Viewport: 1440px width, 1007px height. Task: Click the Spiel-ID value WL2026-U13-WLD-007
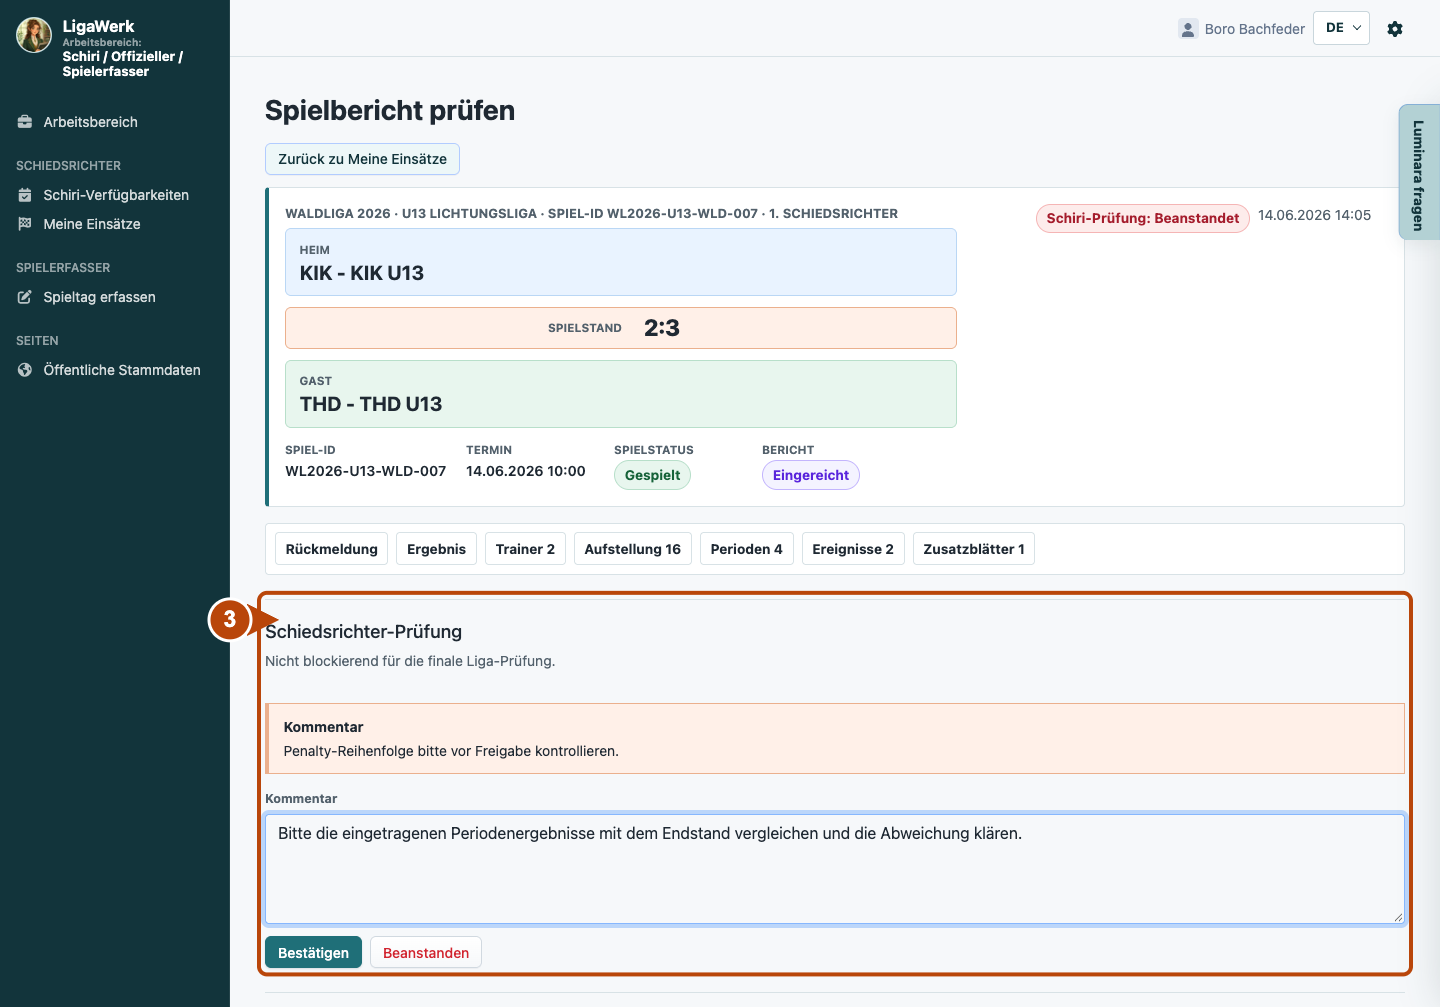[366, 471]
